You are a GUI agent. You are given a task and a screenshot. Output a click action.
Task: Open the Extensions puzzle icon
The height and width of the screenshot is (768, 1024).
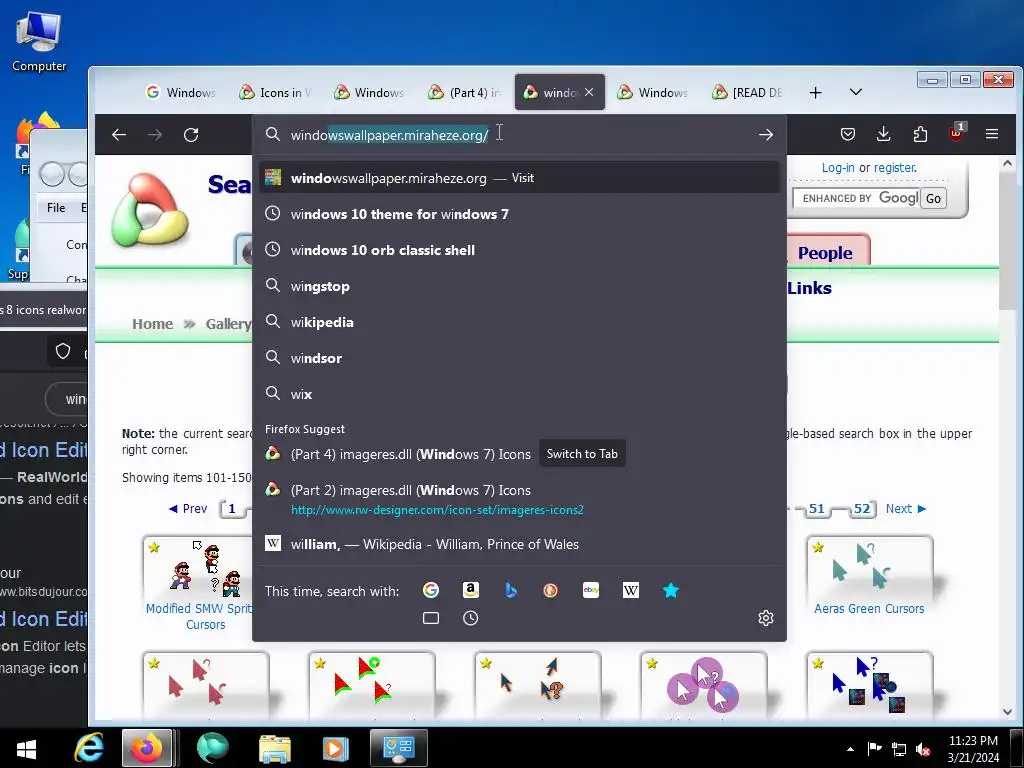[920, 134]
